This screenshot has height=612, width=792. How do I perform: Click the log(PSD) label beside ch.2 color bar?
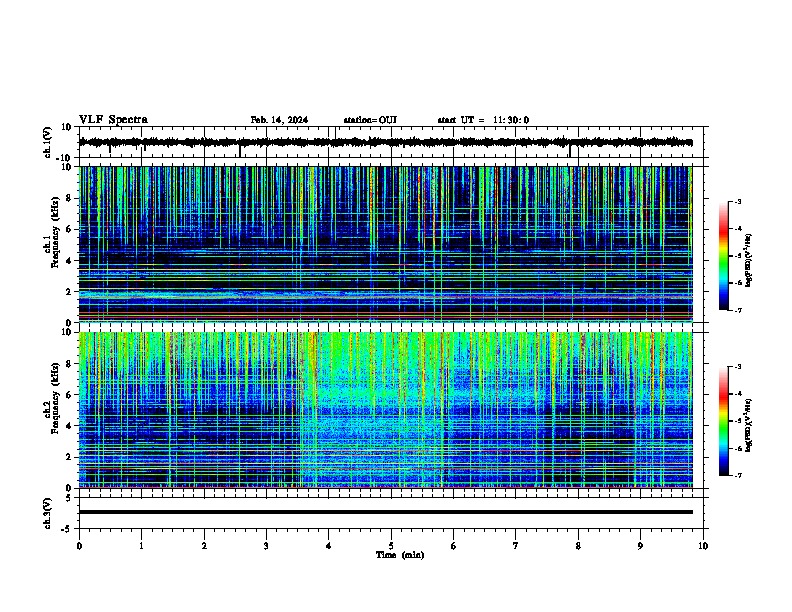[749, 425]
